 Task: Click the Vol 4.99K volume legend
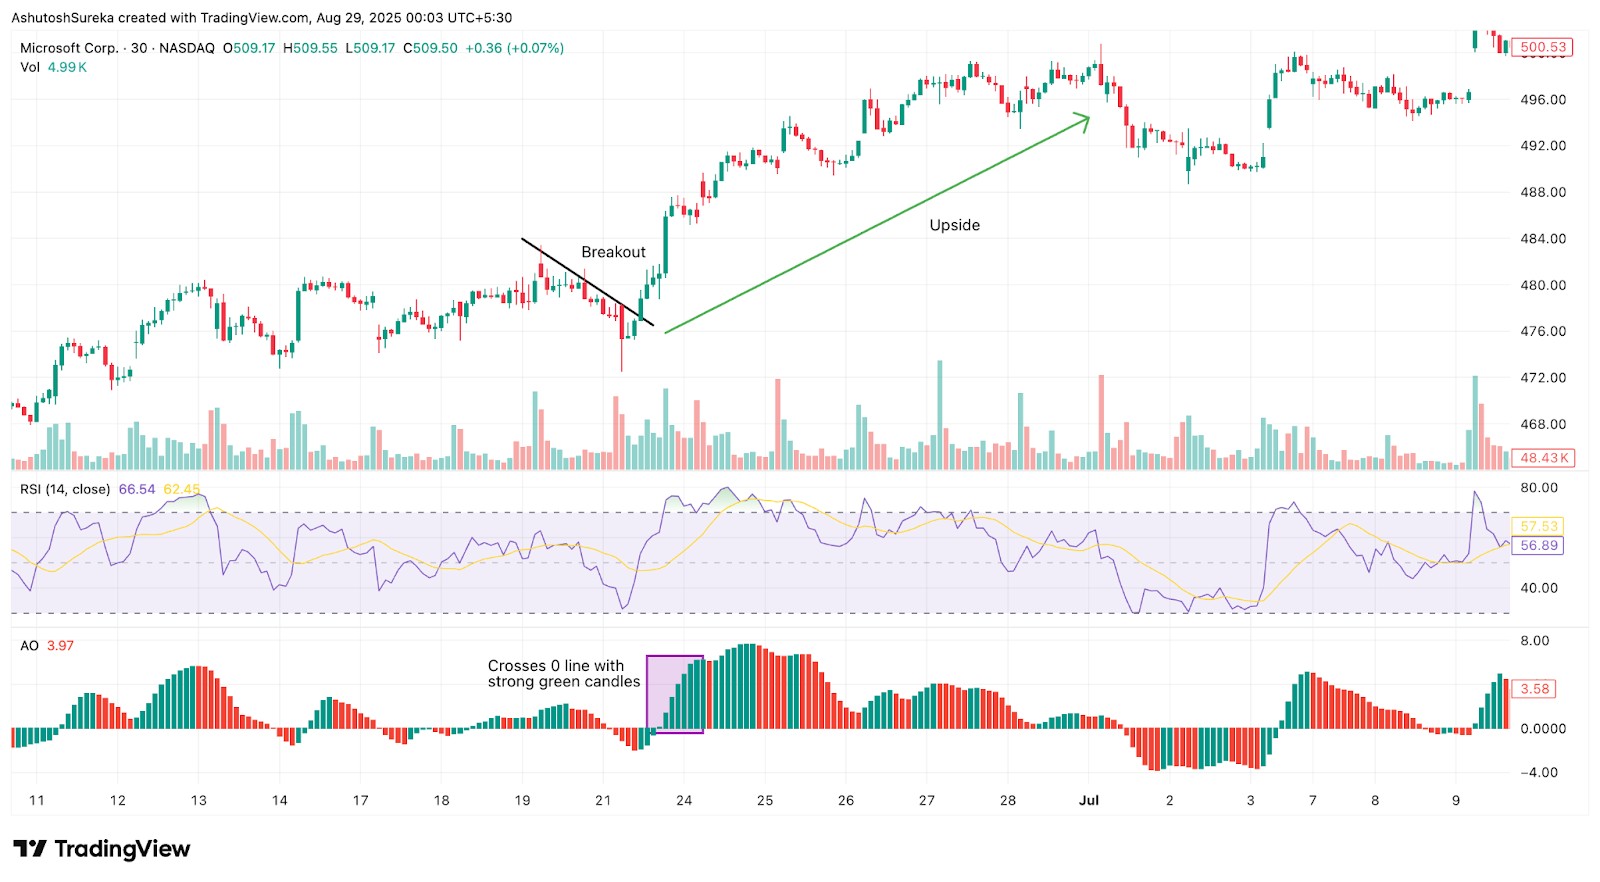point(54,67)
